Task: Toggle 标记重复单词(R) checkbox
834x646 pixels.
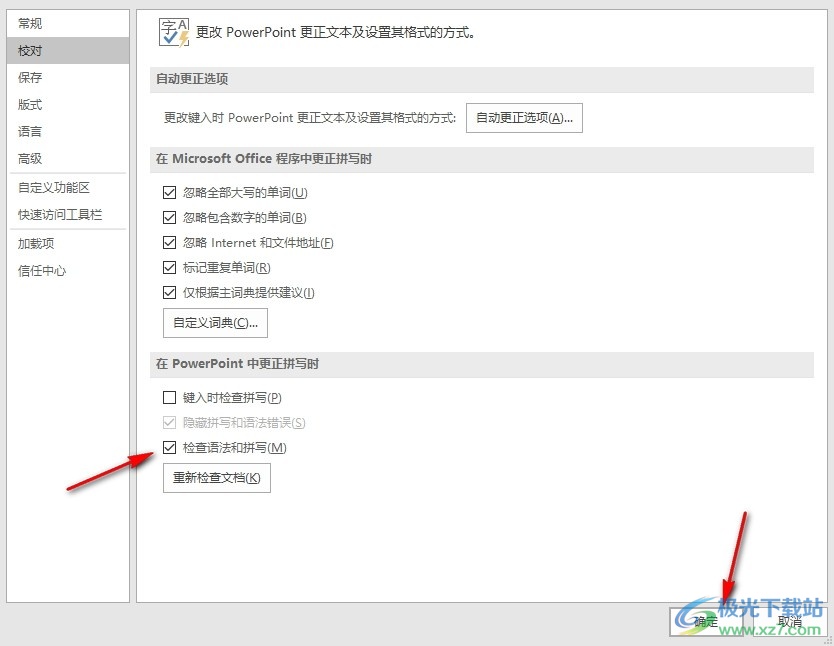Action: pos(169,267)
